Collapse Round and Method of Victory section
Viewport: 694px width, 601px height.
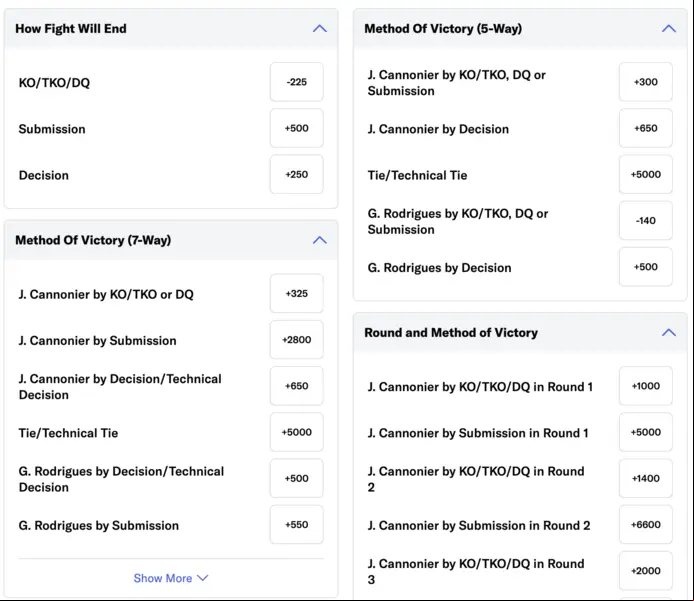[669, 333]
